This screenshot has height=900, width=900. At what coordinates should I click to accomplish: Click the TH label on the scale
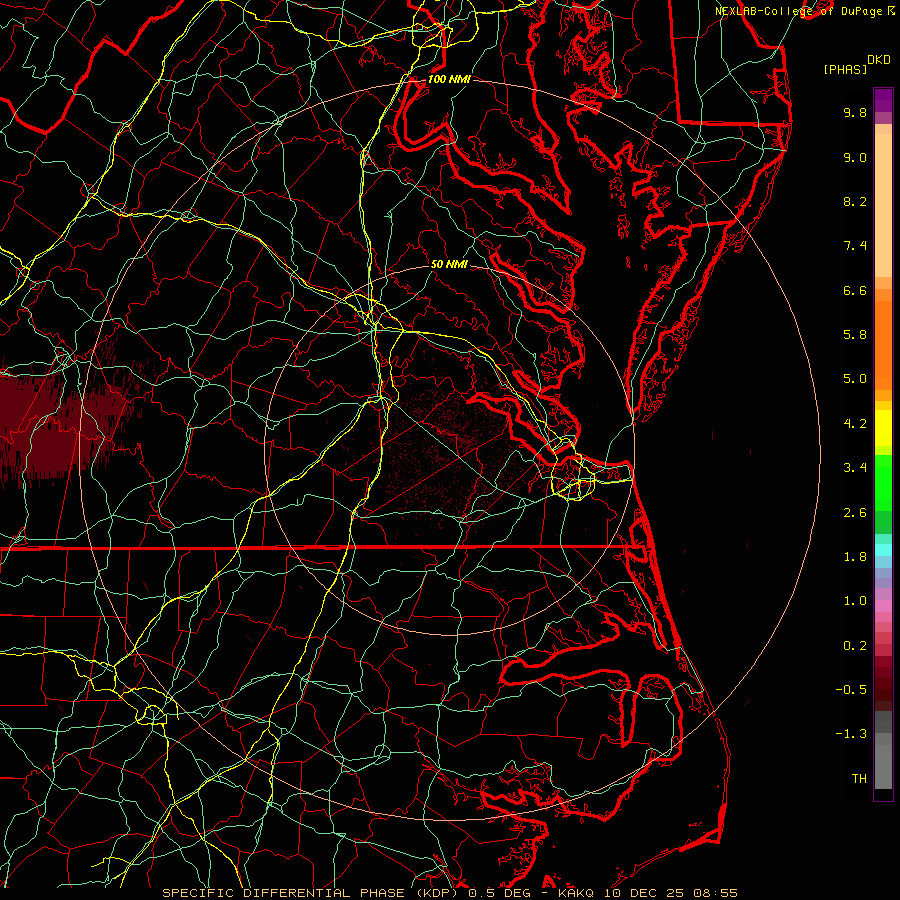click(x=859, y=779)
